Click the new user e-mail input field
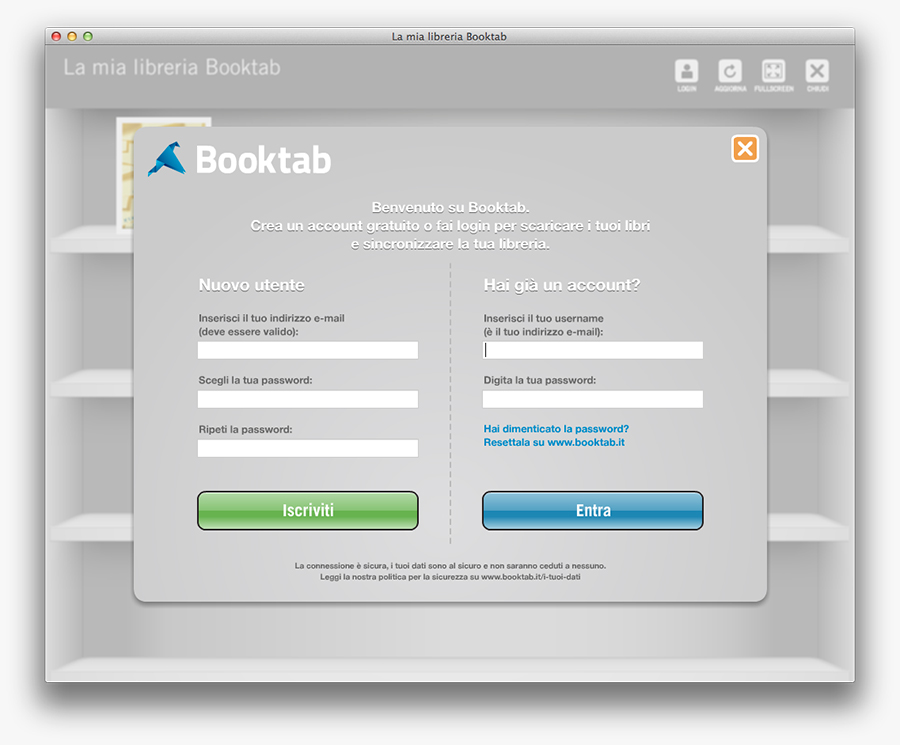 click(x=307, y=350)
